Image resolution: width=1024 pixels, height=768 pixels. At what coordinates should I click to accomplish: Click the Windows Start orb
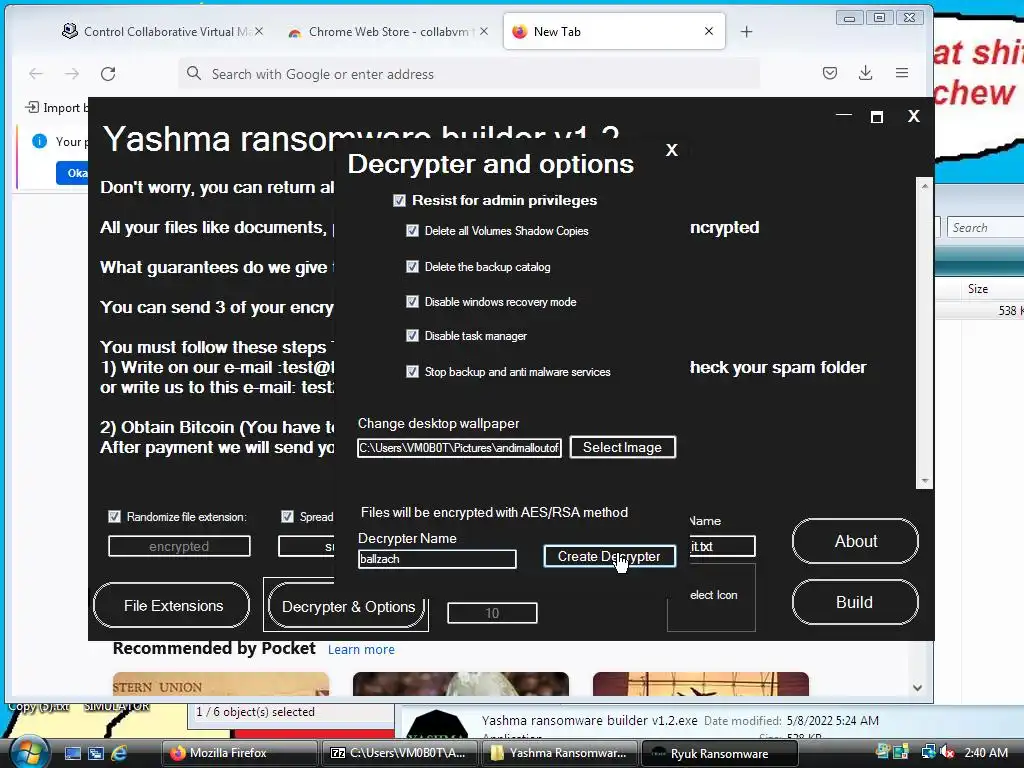[x=28, y=753]
